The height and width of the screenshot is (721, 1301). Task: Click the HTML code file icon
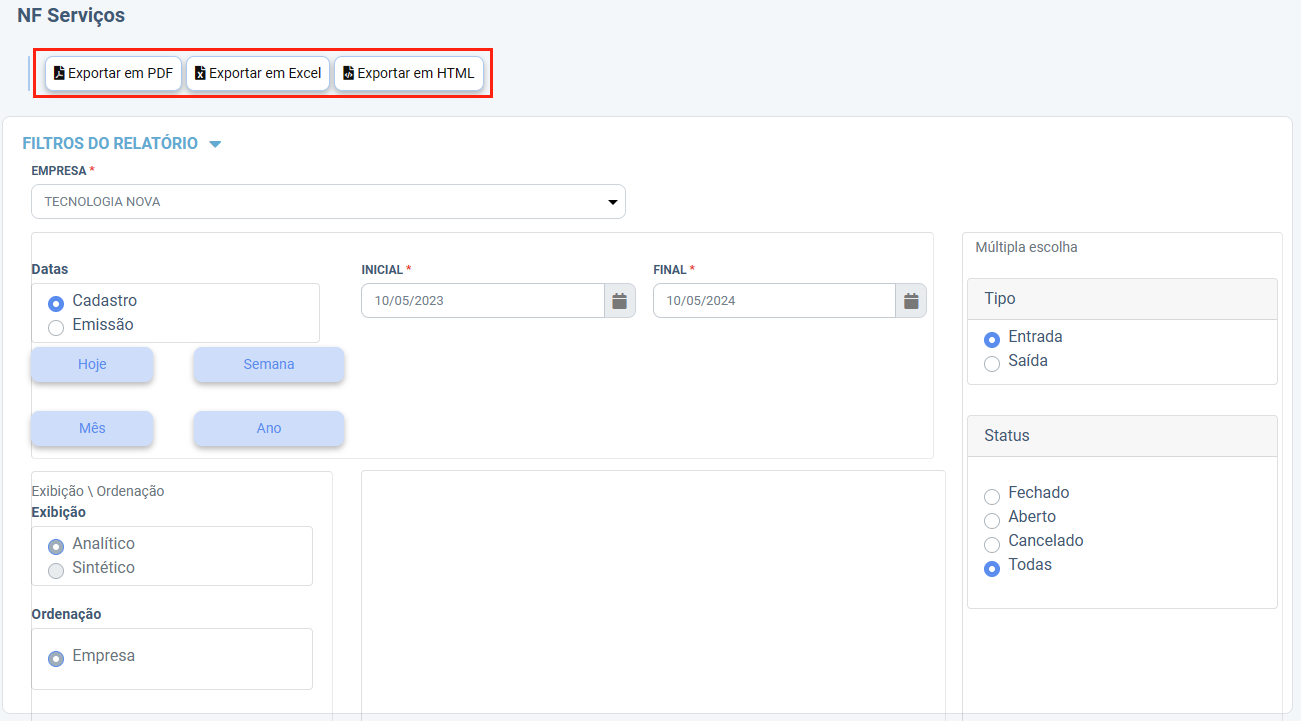pyautogui.click(x=348, y=73)
